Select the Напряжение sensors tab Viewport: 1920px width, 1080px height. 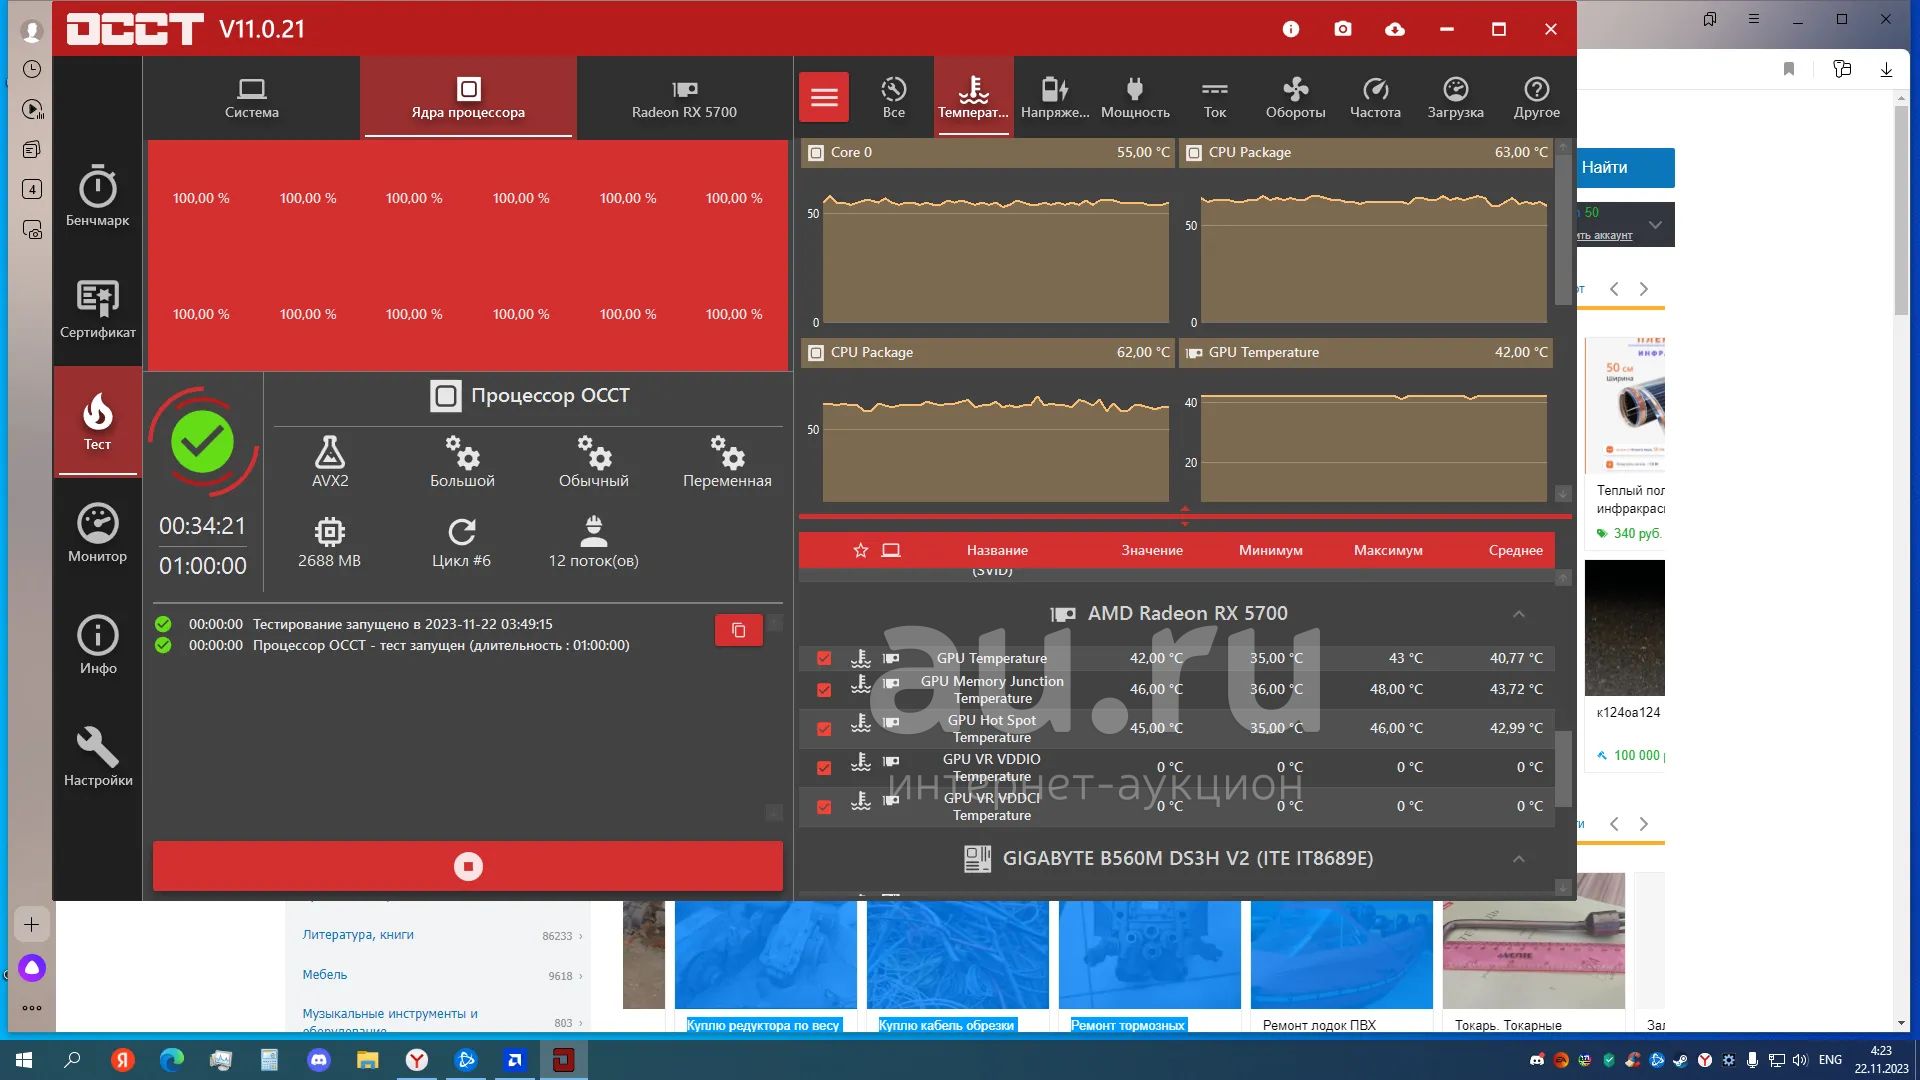click(1055, 98)
